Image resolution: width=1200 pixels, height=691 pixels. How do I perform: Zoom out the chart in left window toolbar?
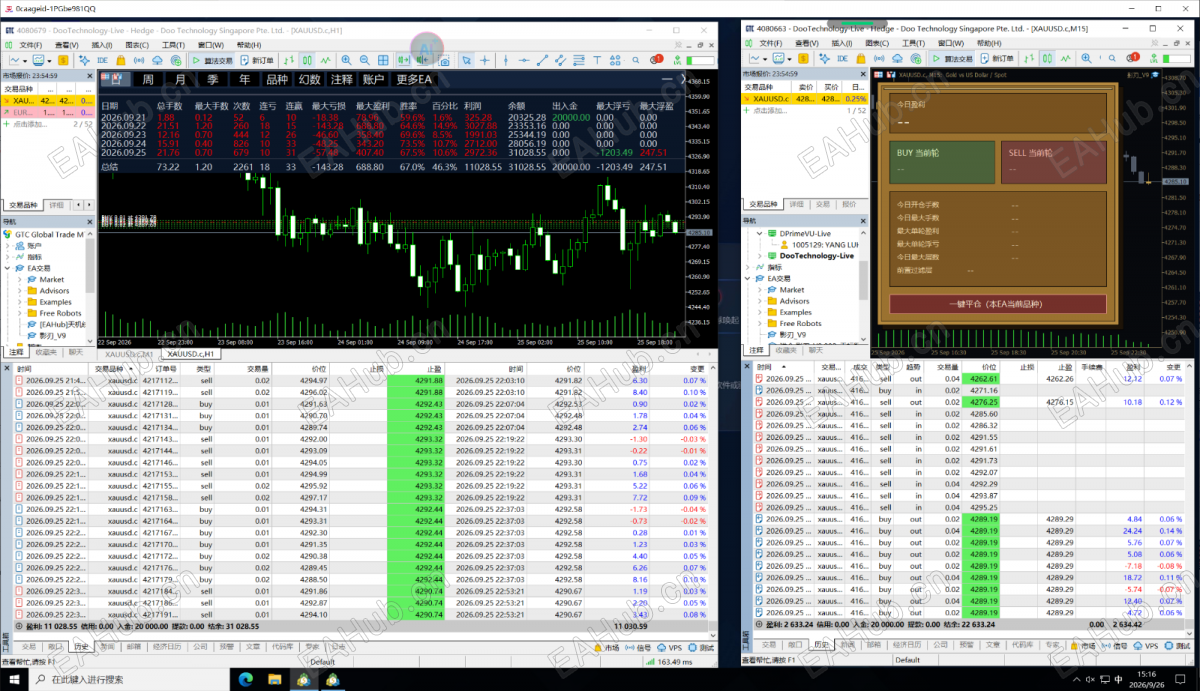364,60
